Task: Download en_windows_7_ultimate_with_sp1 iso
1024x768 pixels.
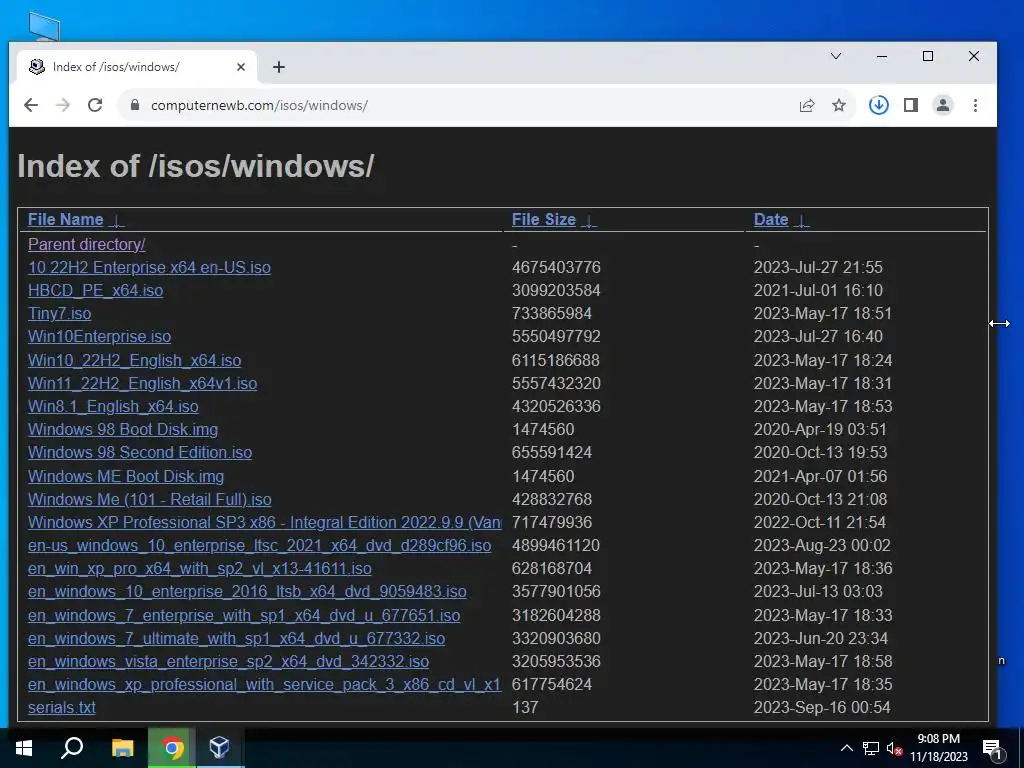Action: tap(236, 638)
